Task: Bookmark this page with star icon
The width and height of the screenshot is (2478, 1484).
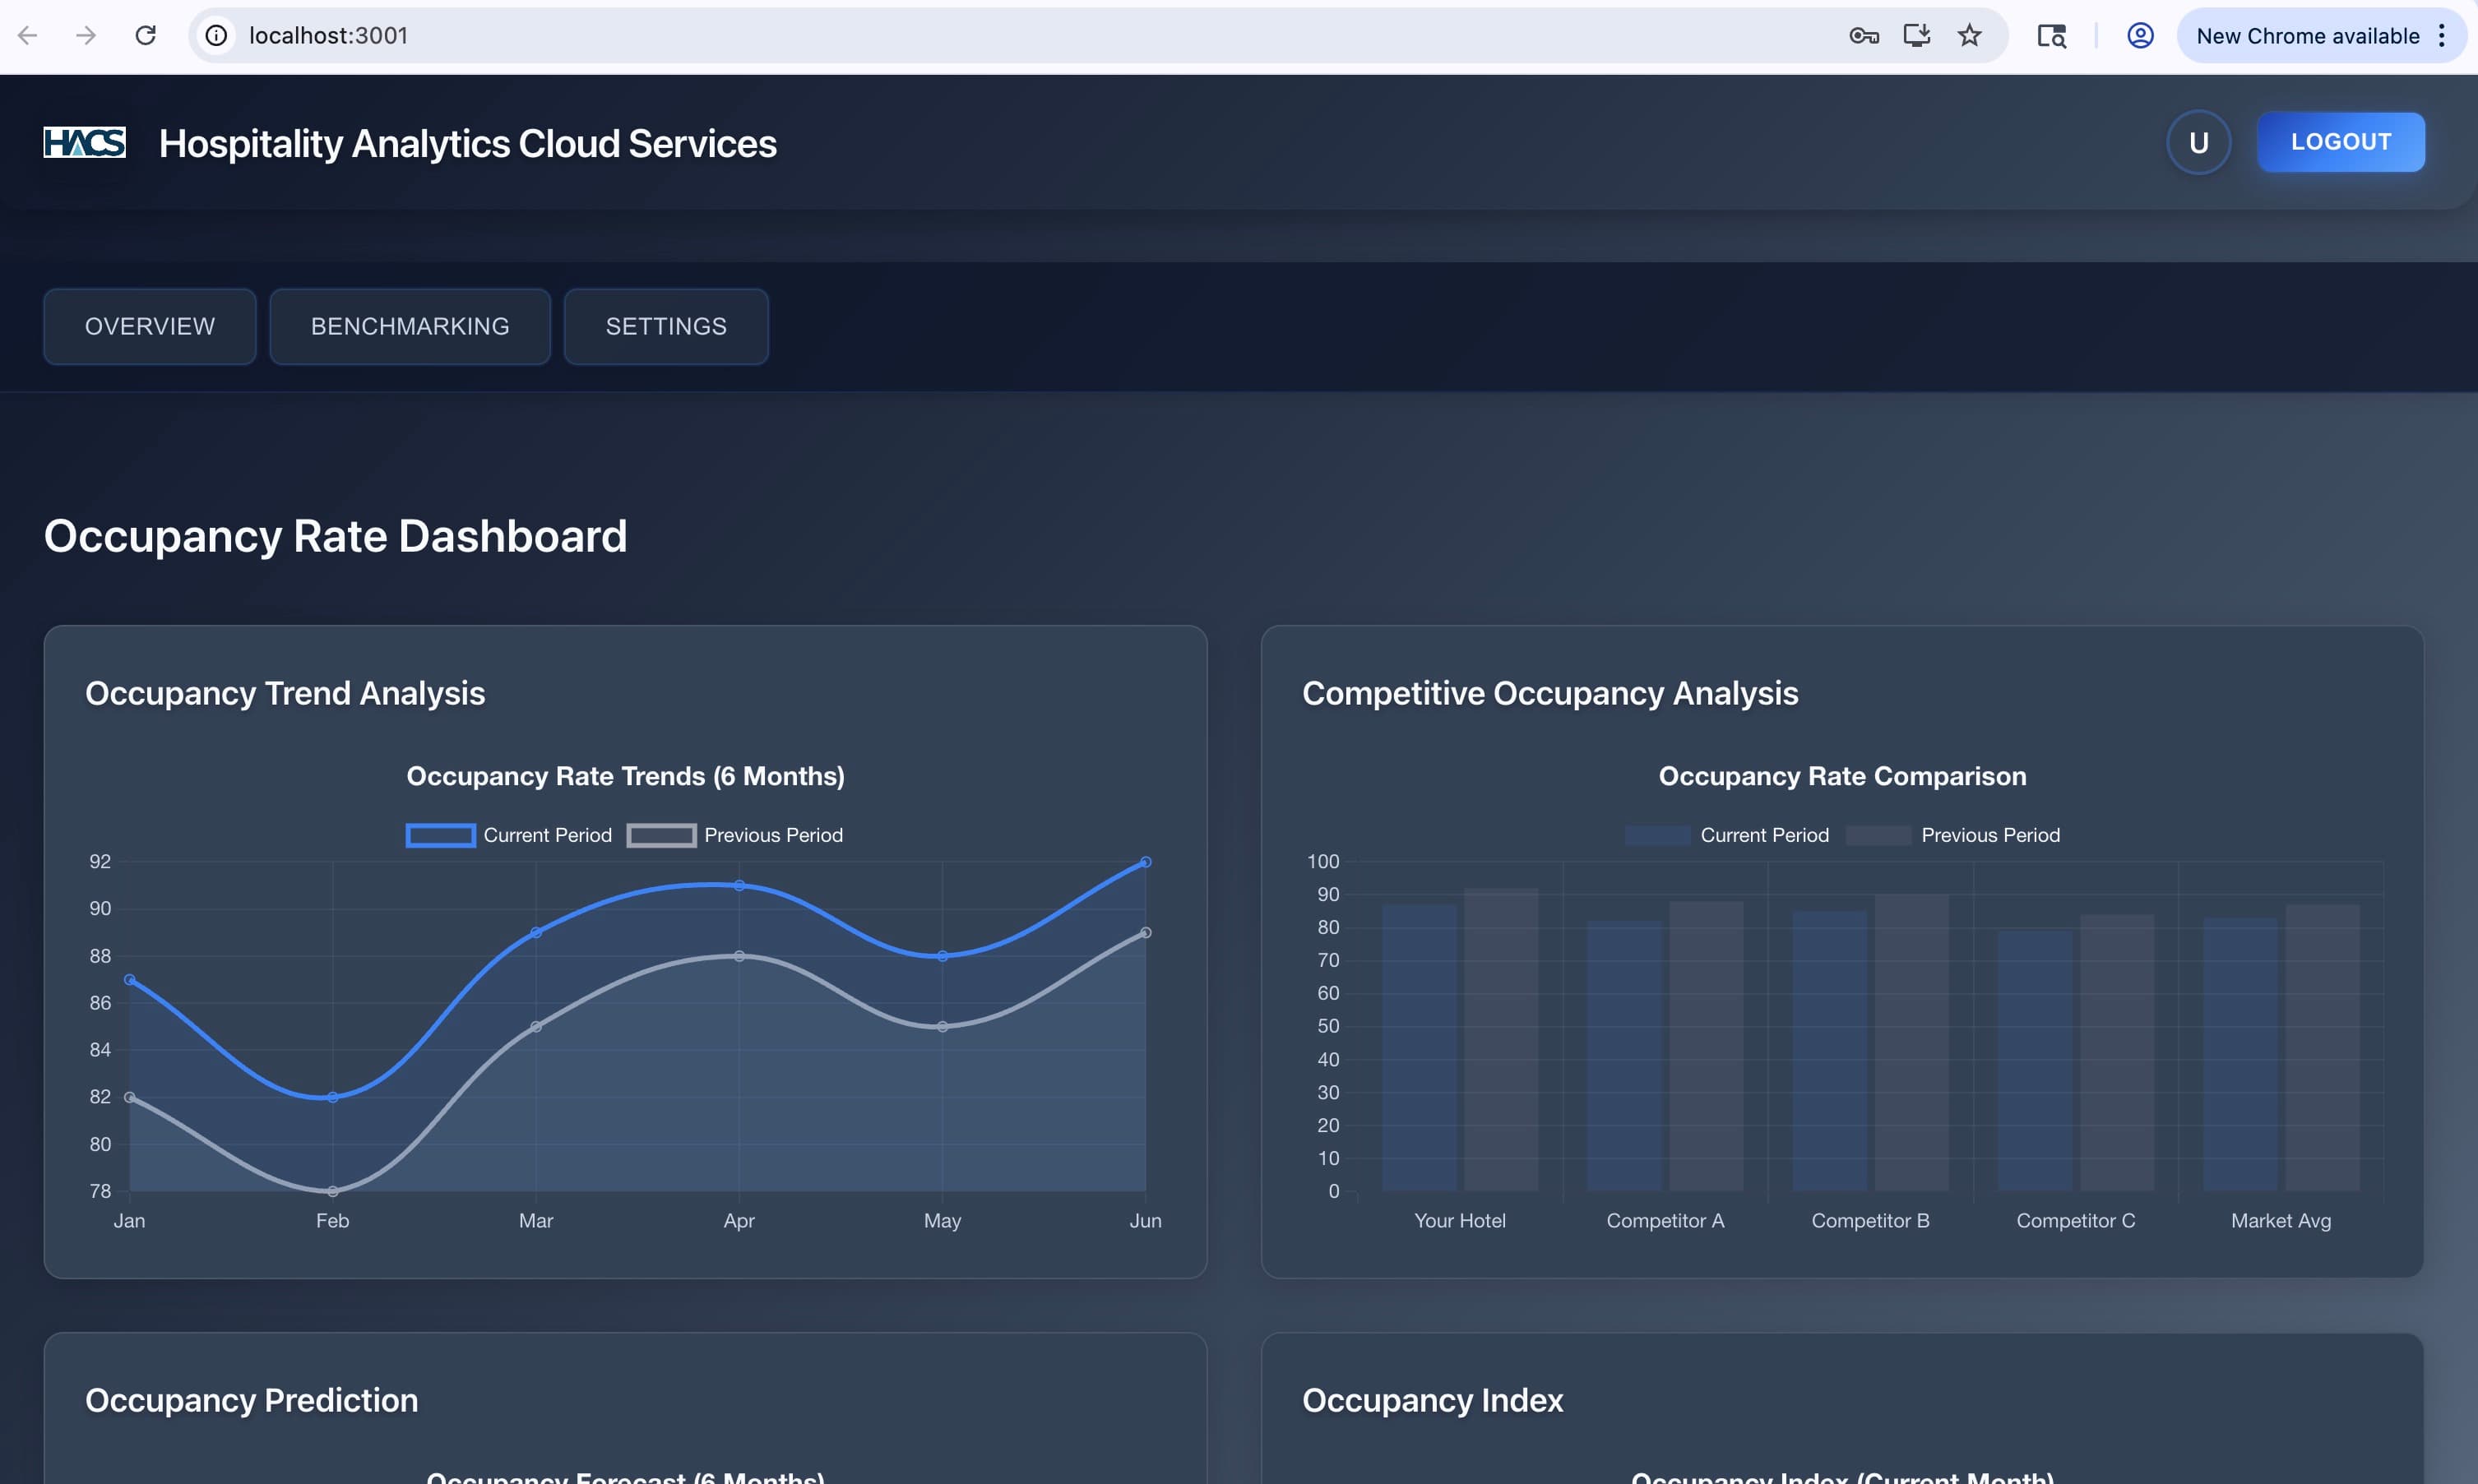Action: (1969, 36)
